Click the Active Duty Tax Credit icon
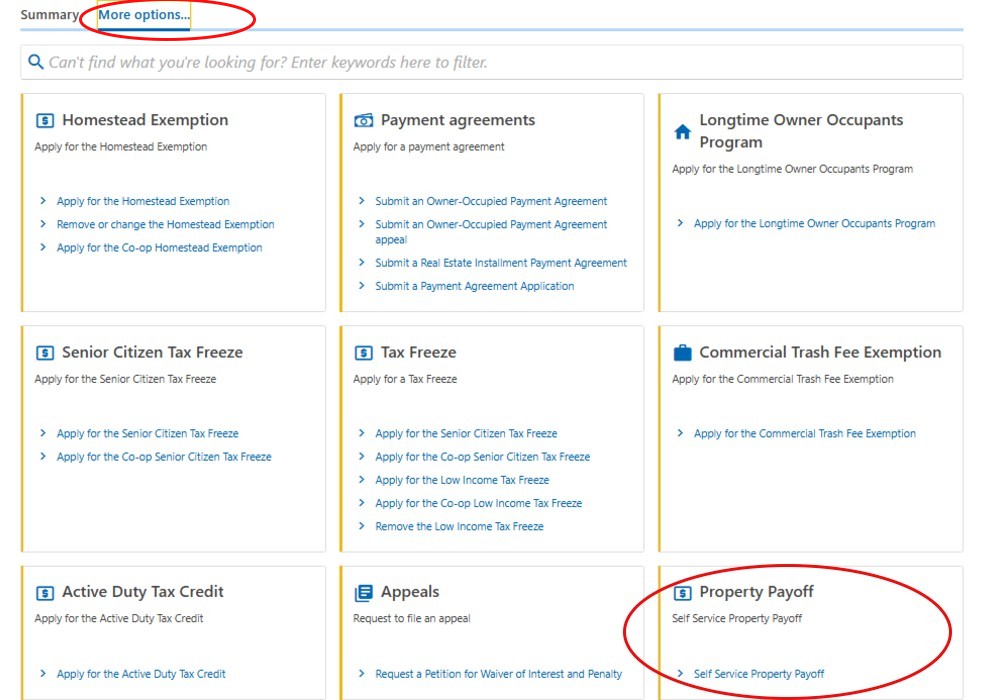This screenshot has width=1000, height=700. 45,593
